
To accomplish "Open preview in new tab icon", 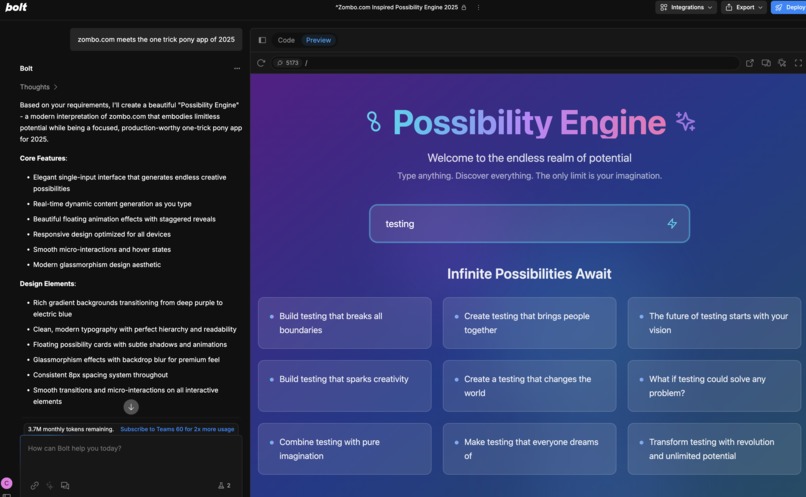I will click(749, 63).
